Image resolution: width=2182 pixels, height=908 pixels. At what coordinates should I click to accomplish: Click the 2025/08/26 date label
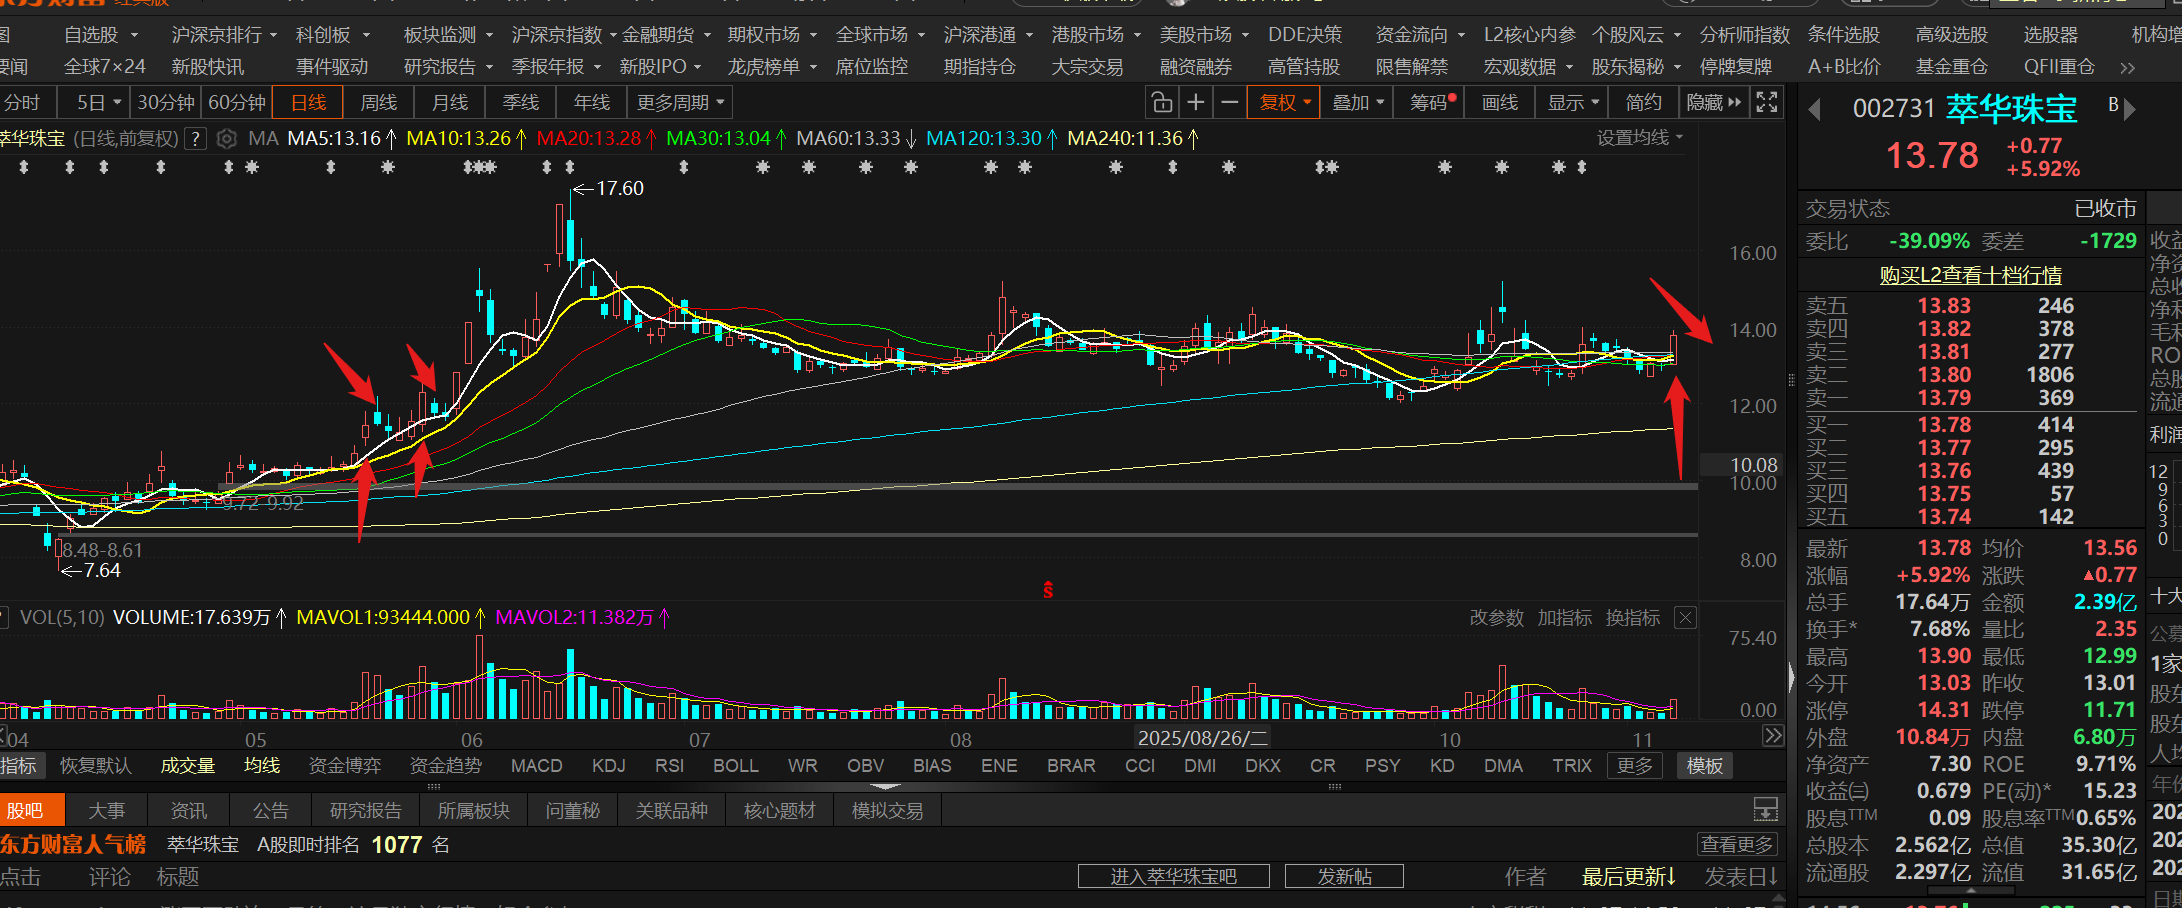1203,739
